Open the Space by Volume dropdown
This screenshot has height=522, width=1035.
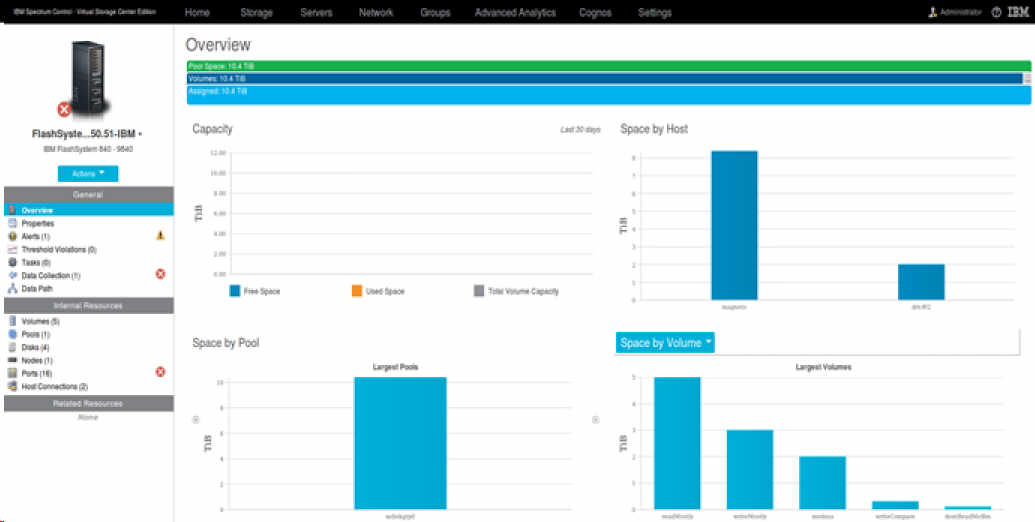(x=665, y=343)
